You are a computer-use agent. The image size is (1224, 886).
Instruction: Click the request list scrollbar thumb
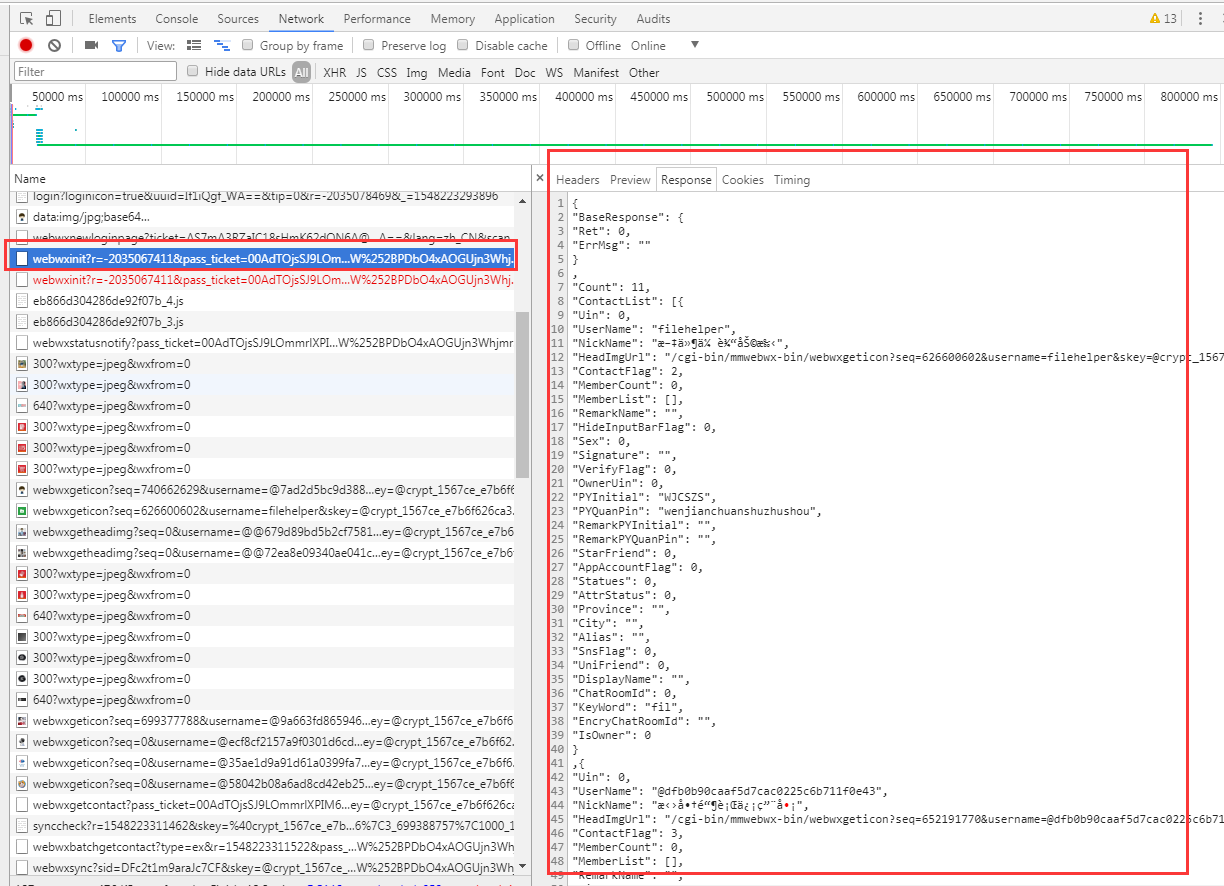(522, 394)
